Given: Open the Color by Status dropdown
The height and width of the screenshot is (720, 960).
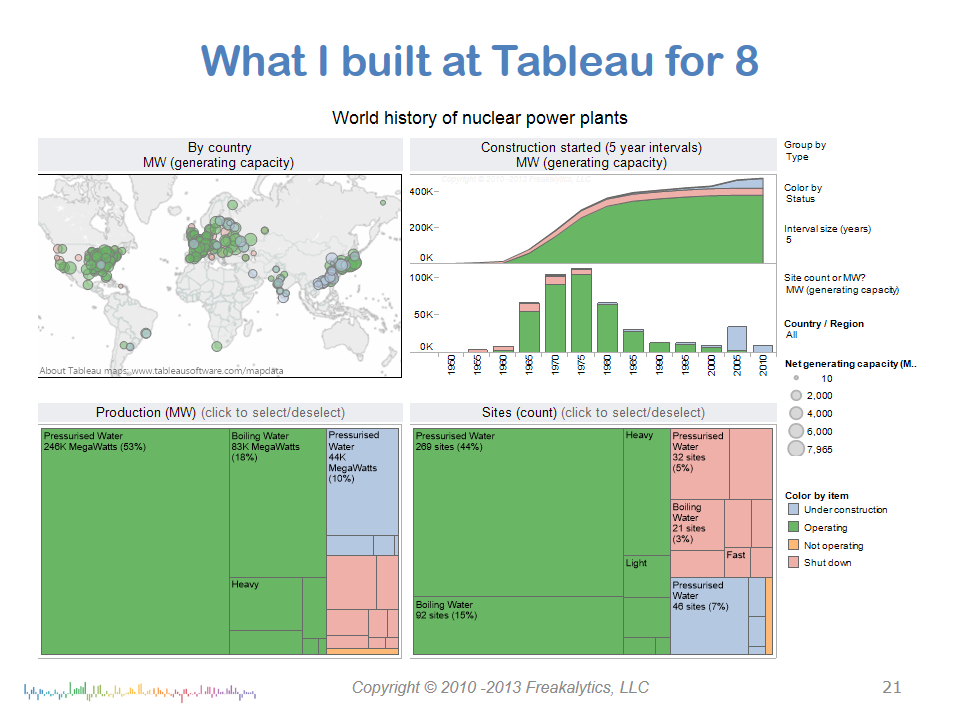Looking at the screenshot, I should 801,199.
